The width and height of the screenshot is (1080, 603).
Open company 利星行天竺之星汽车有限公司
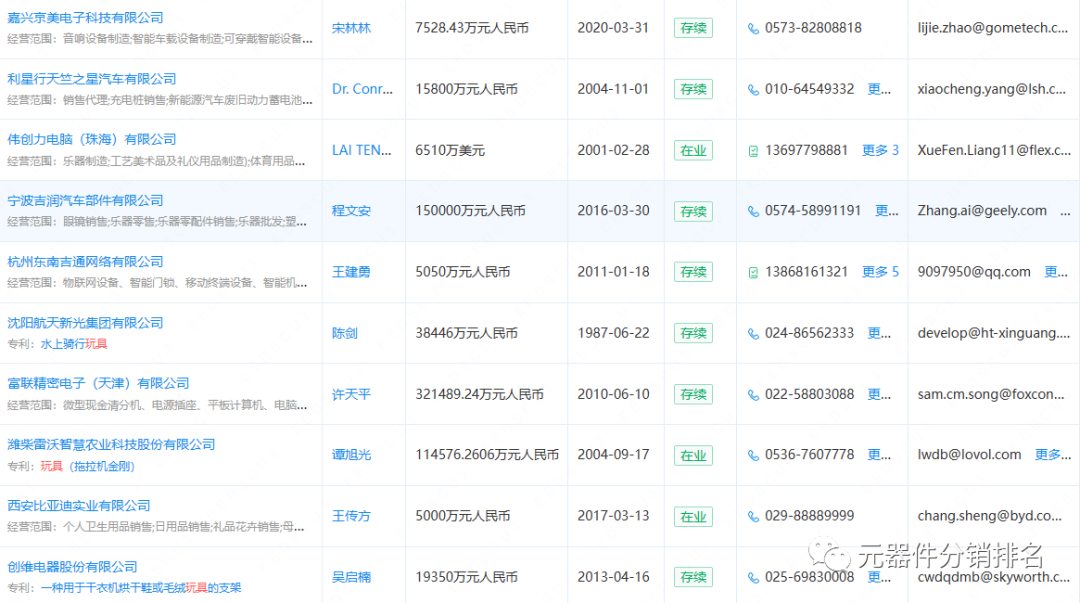pyautogui.click(x=92, y=79)
